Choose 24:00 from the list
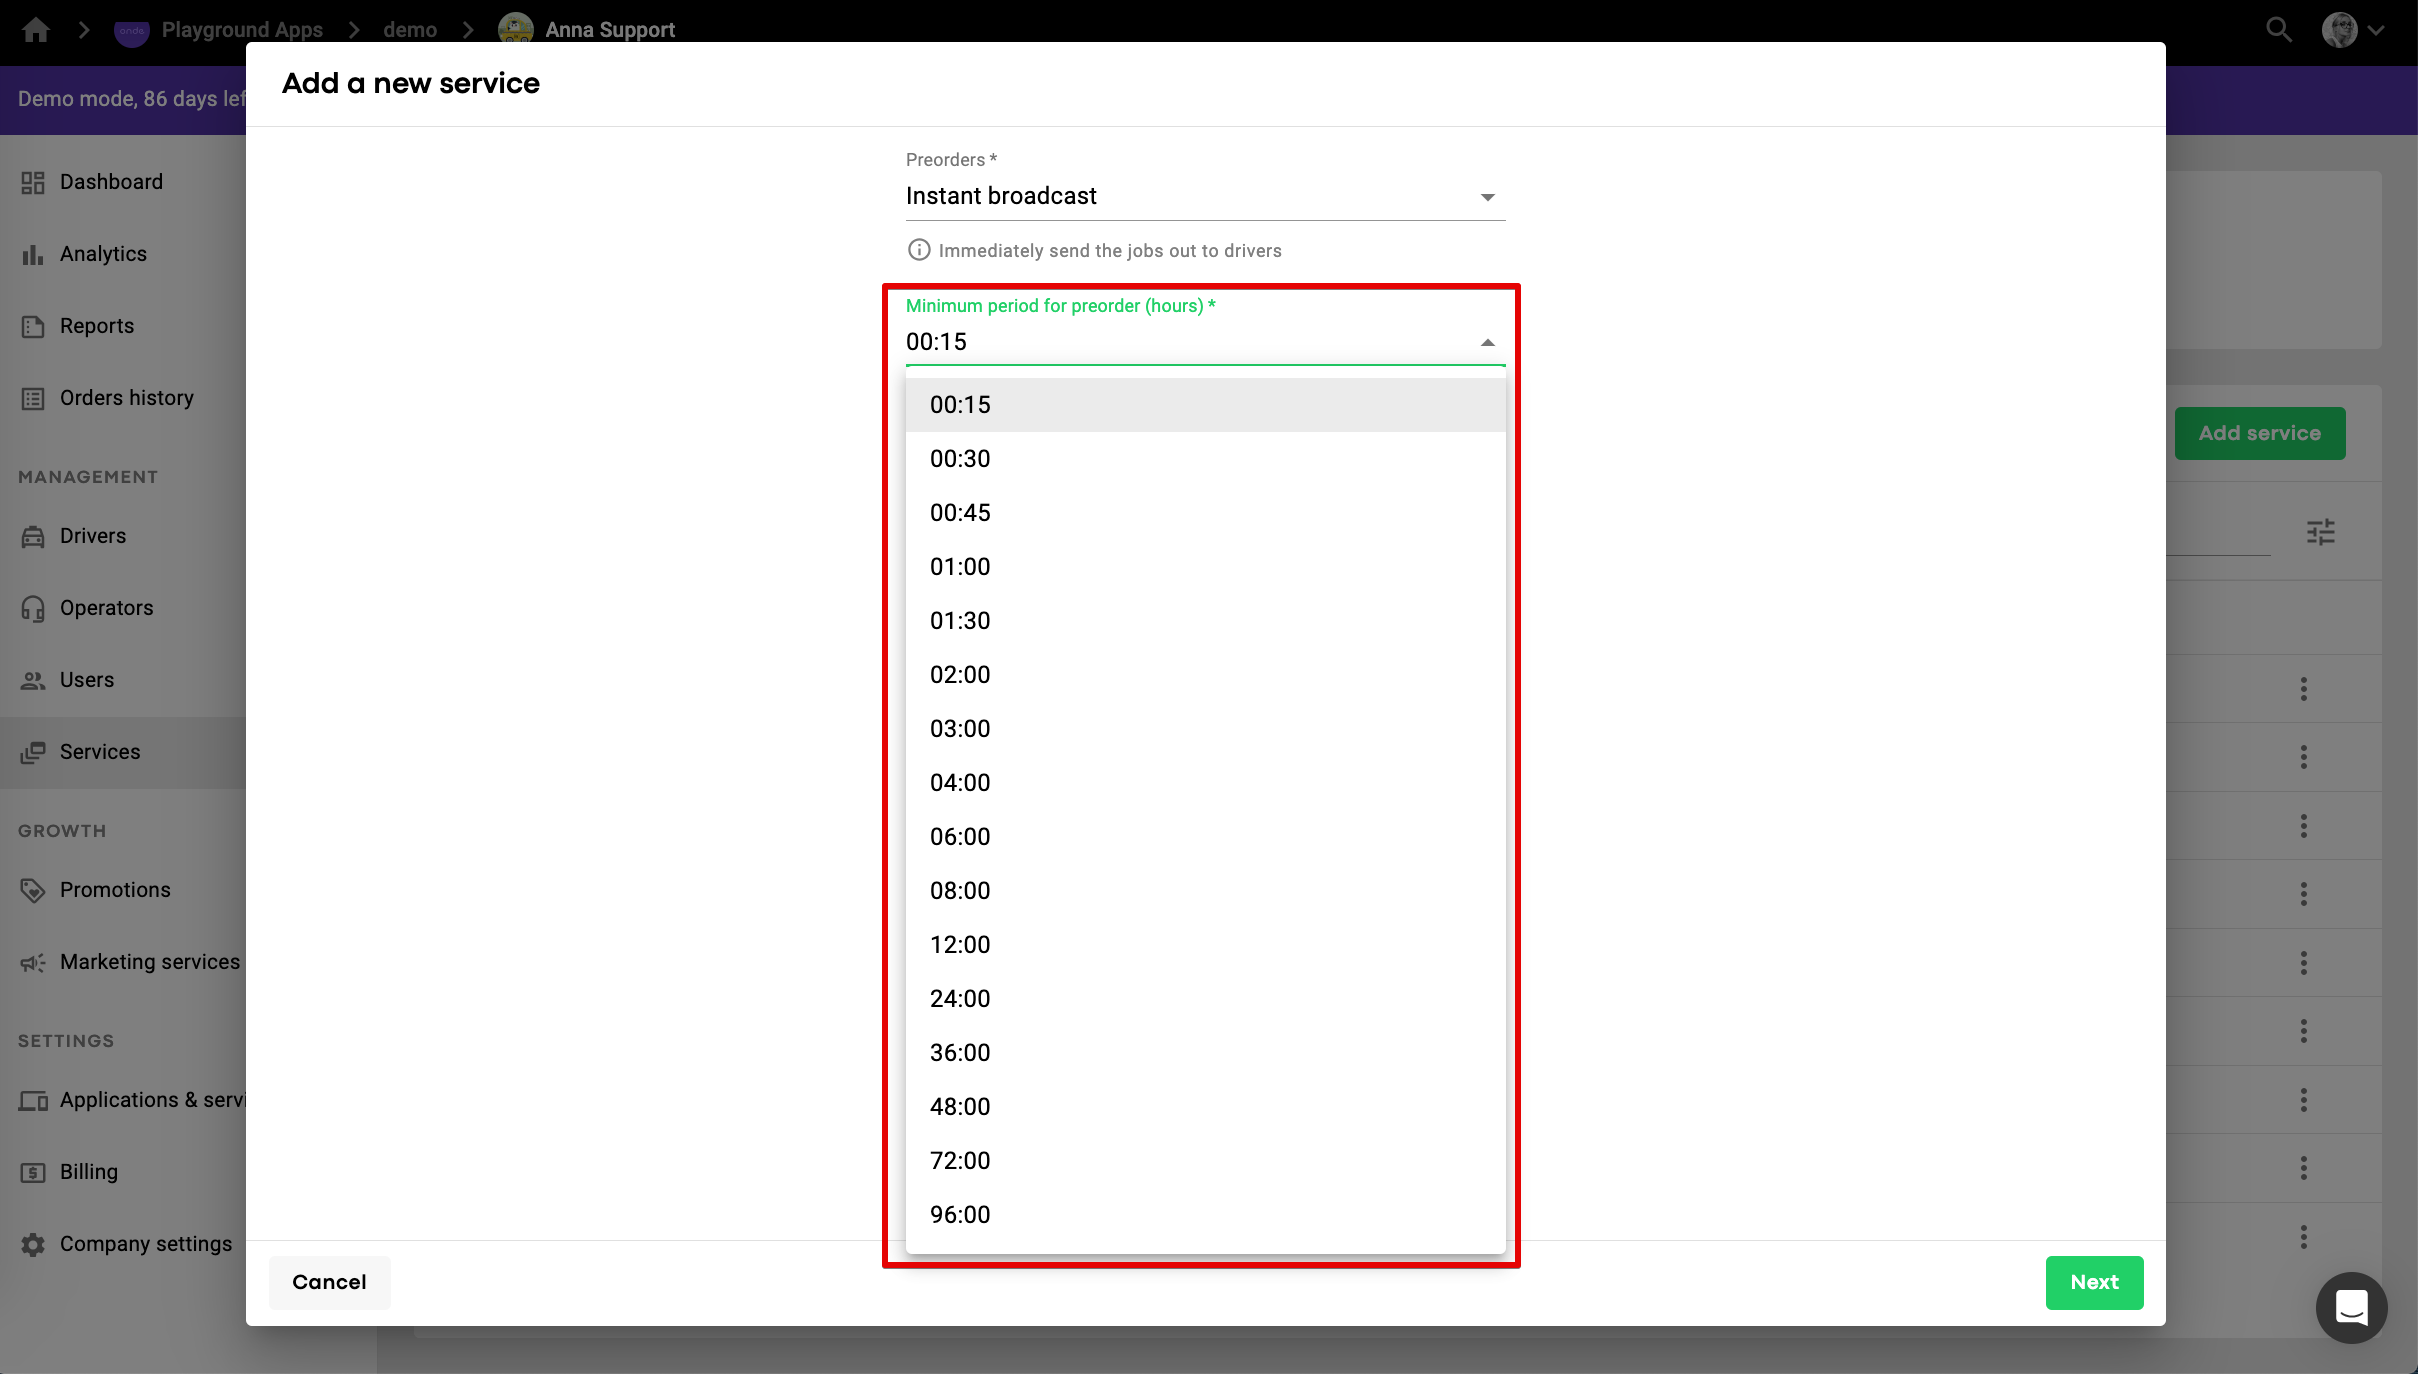 tap(960, 999)
